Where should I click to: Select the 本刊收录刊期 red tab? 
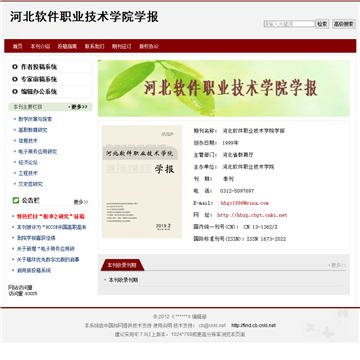click(122, 265)
